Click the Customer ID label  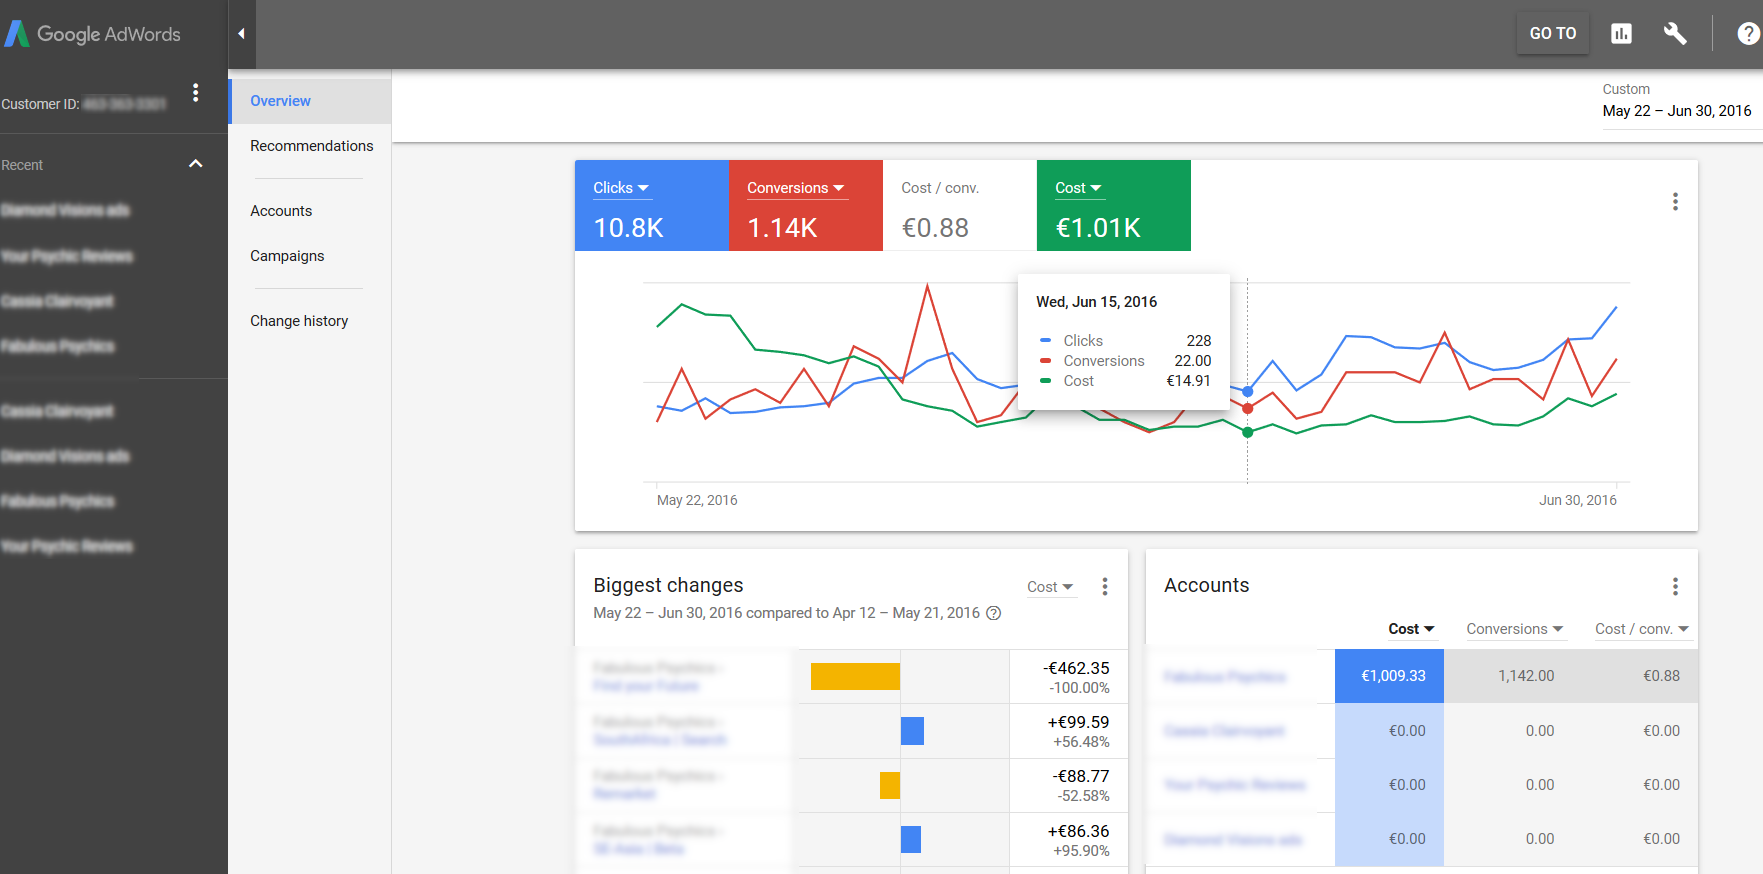pyautogui.click(x=40, y=104)
